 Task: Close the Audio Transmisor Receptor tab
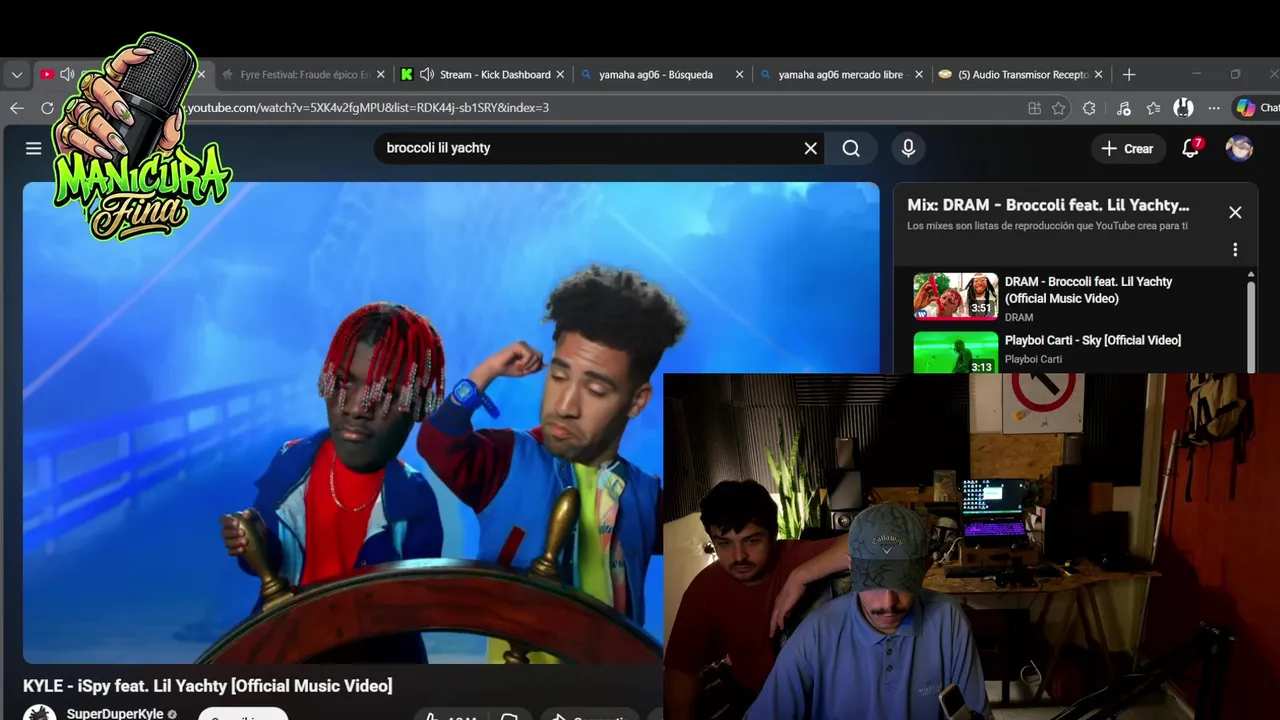click(1098, 75)
